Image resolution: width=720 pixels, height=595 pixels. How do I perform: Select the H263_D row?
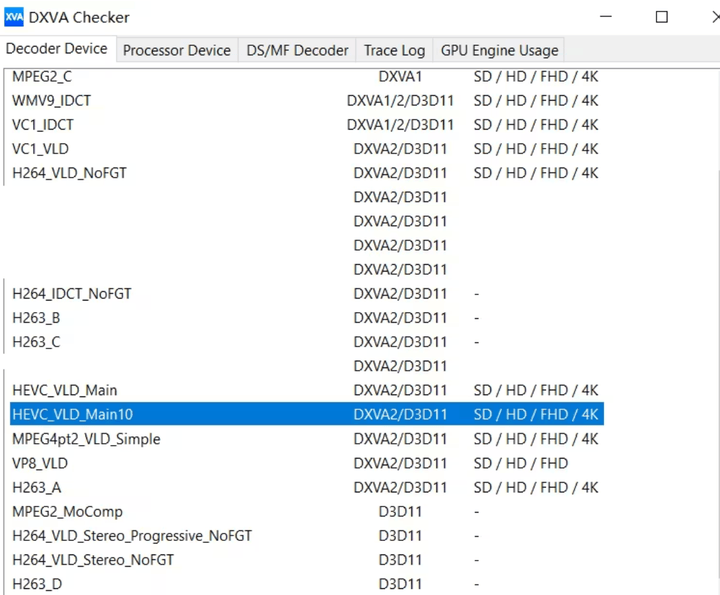(x=307, y=584)
